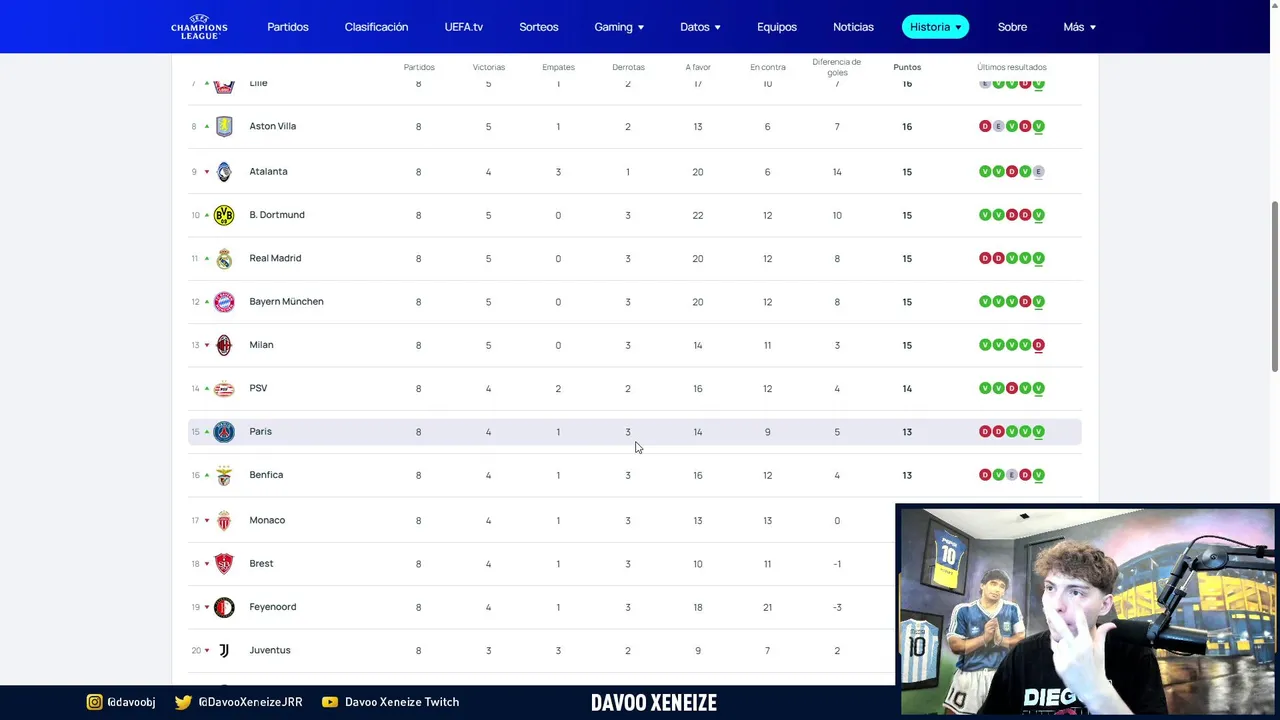Image resolution: width=1280 pixels, height=720 pixels.
Task: Open UEFA.tv from the navigation bar
Action: tap(464, 27)
